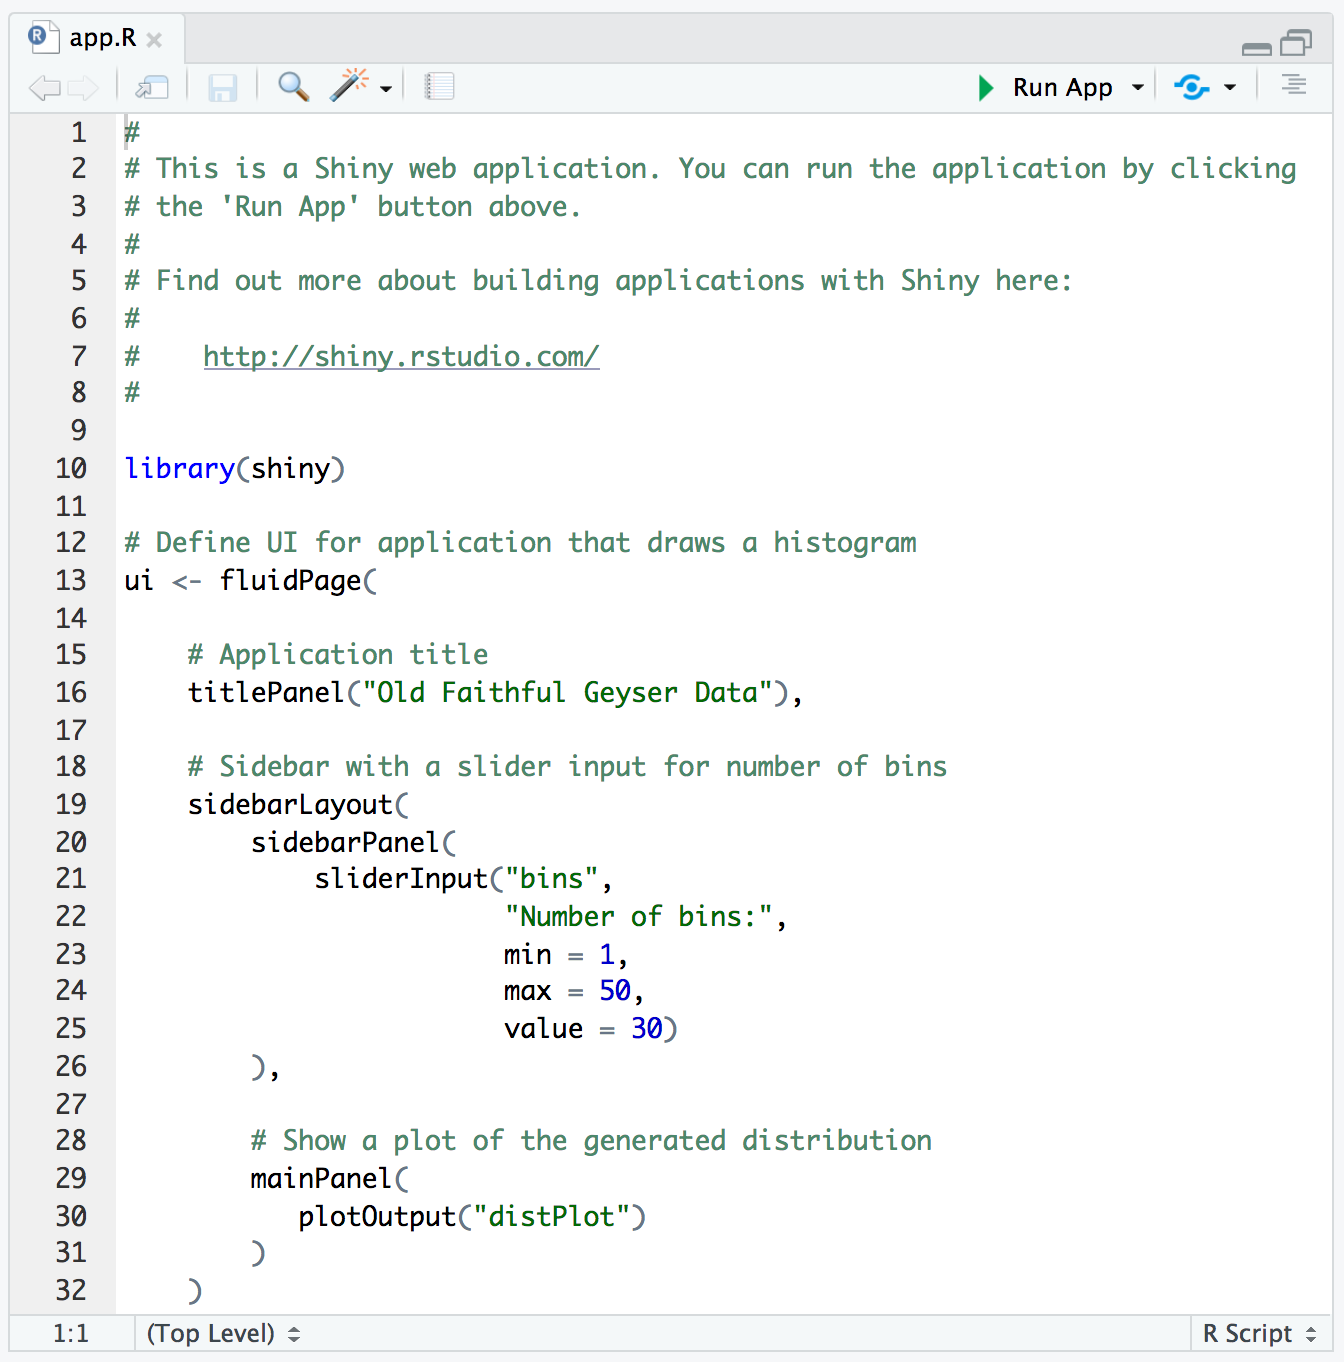This screenshot has width=1344, height=1362.
Task: Change the R Script file type selector
Action: 1260,1333
